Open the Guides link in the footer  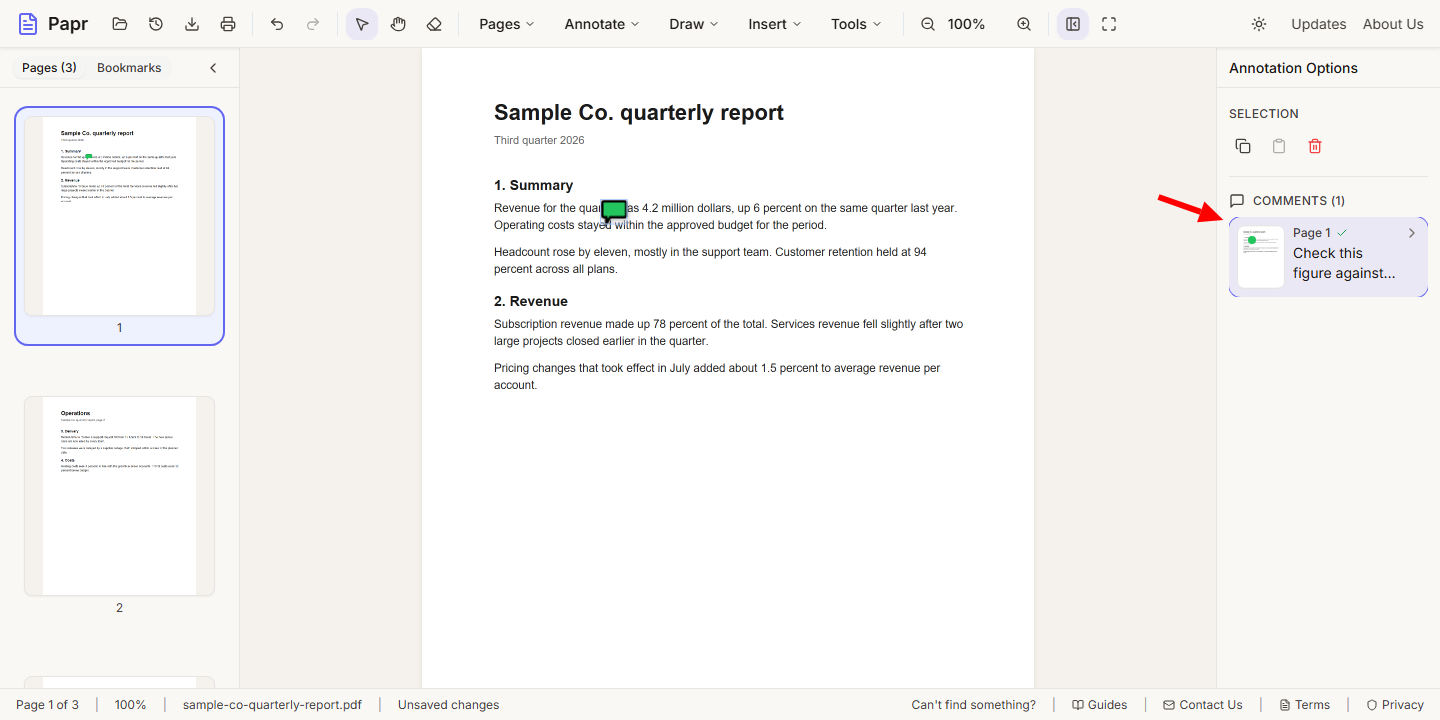pyautogui.click(x=1099, y=705)
